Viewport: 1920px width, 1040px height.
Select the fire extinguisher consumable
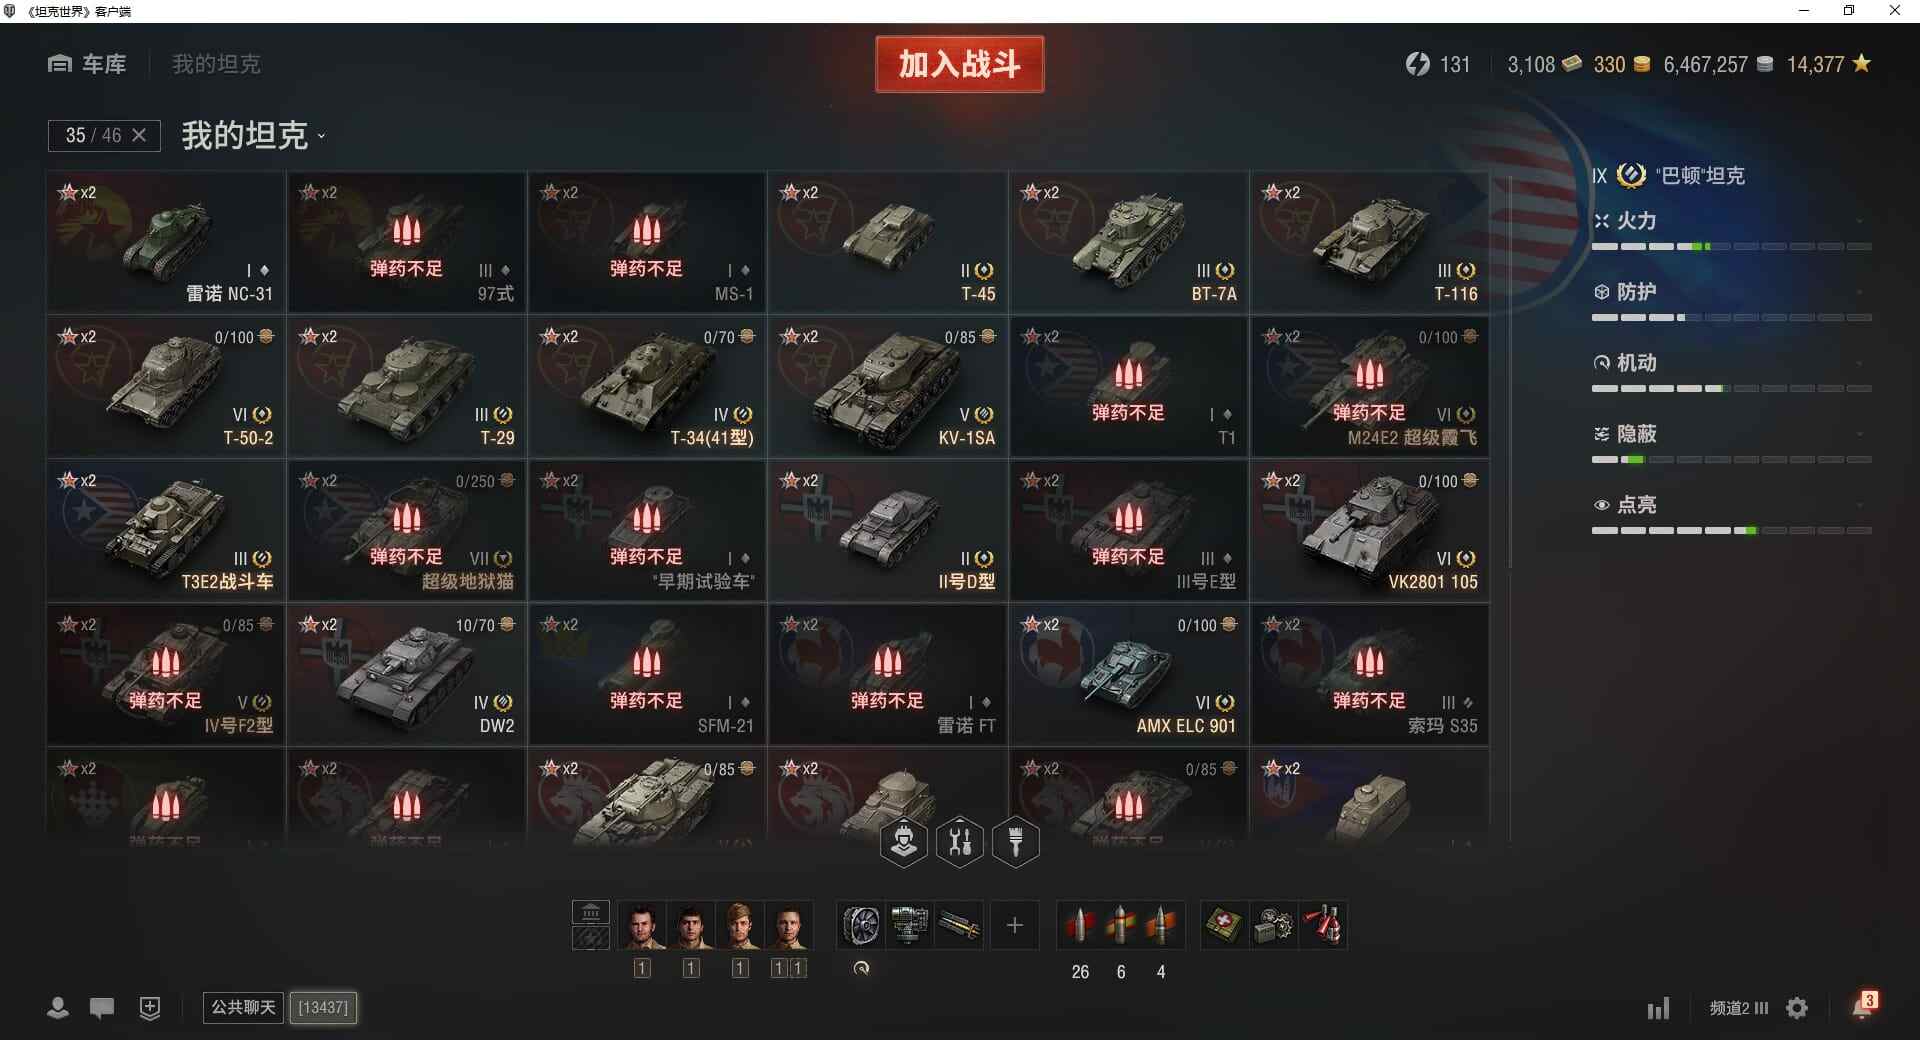tap(1324, 925)
